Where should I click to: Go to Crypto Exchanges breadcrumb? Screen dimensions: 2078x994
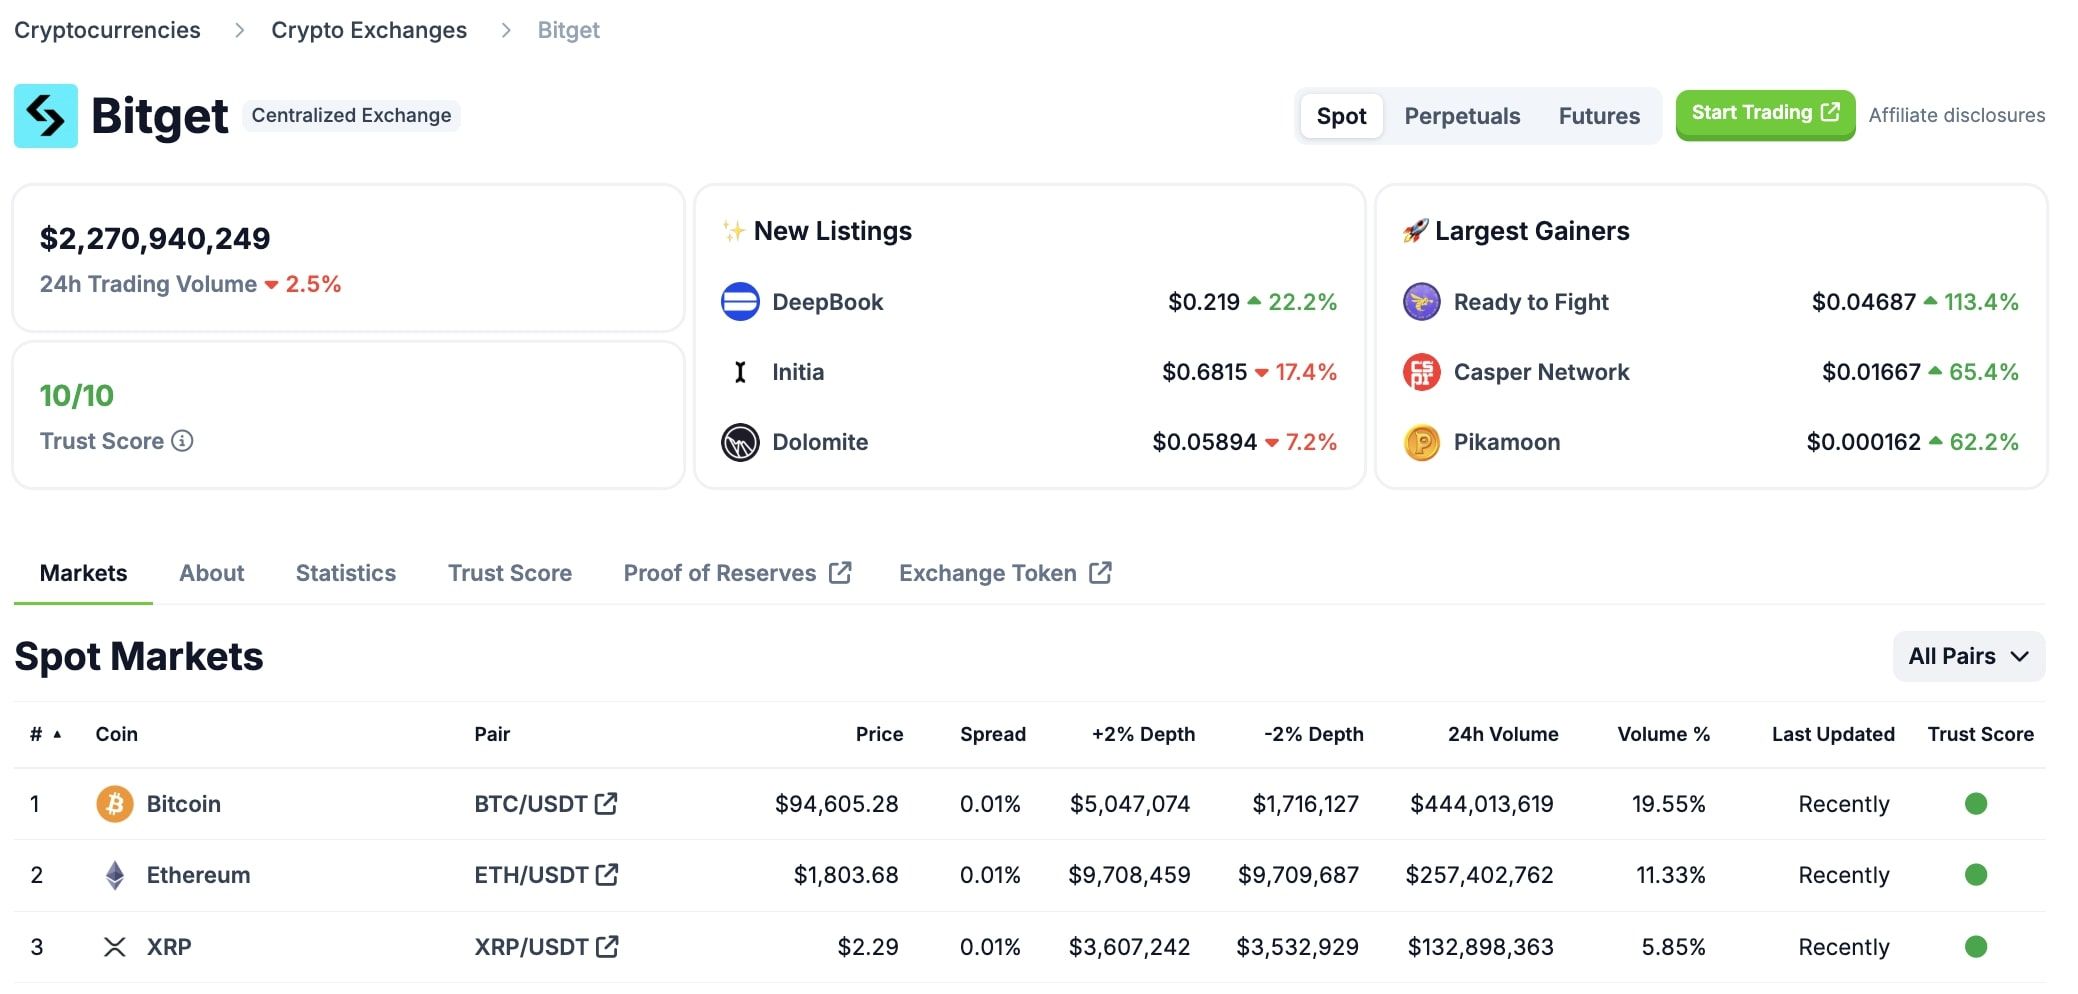[x=369, y=30]
